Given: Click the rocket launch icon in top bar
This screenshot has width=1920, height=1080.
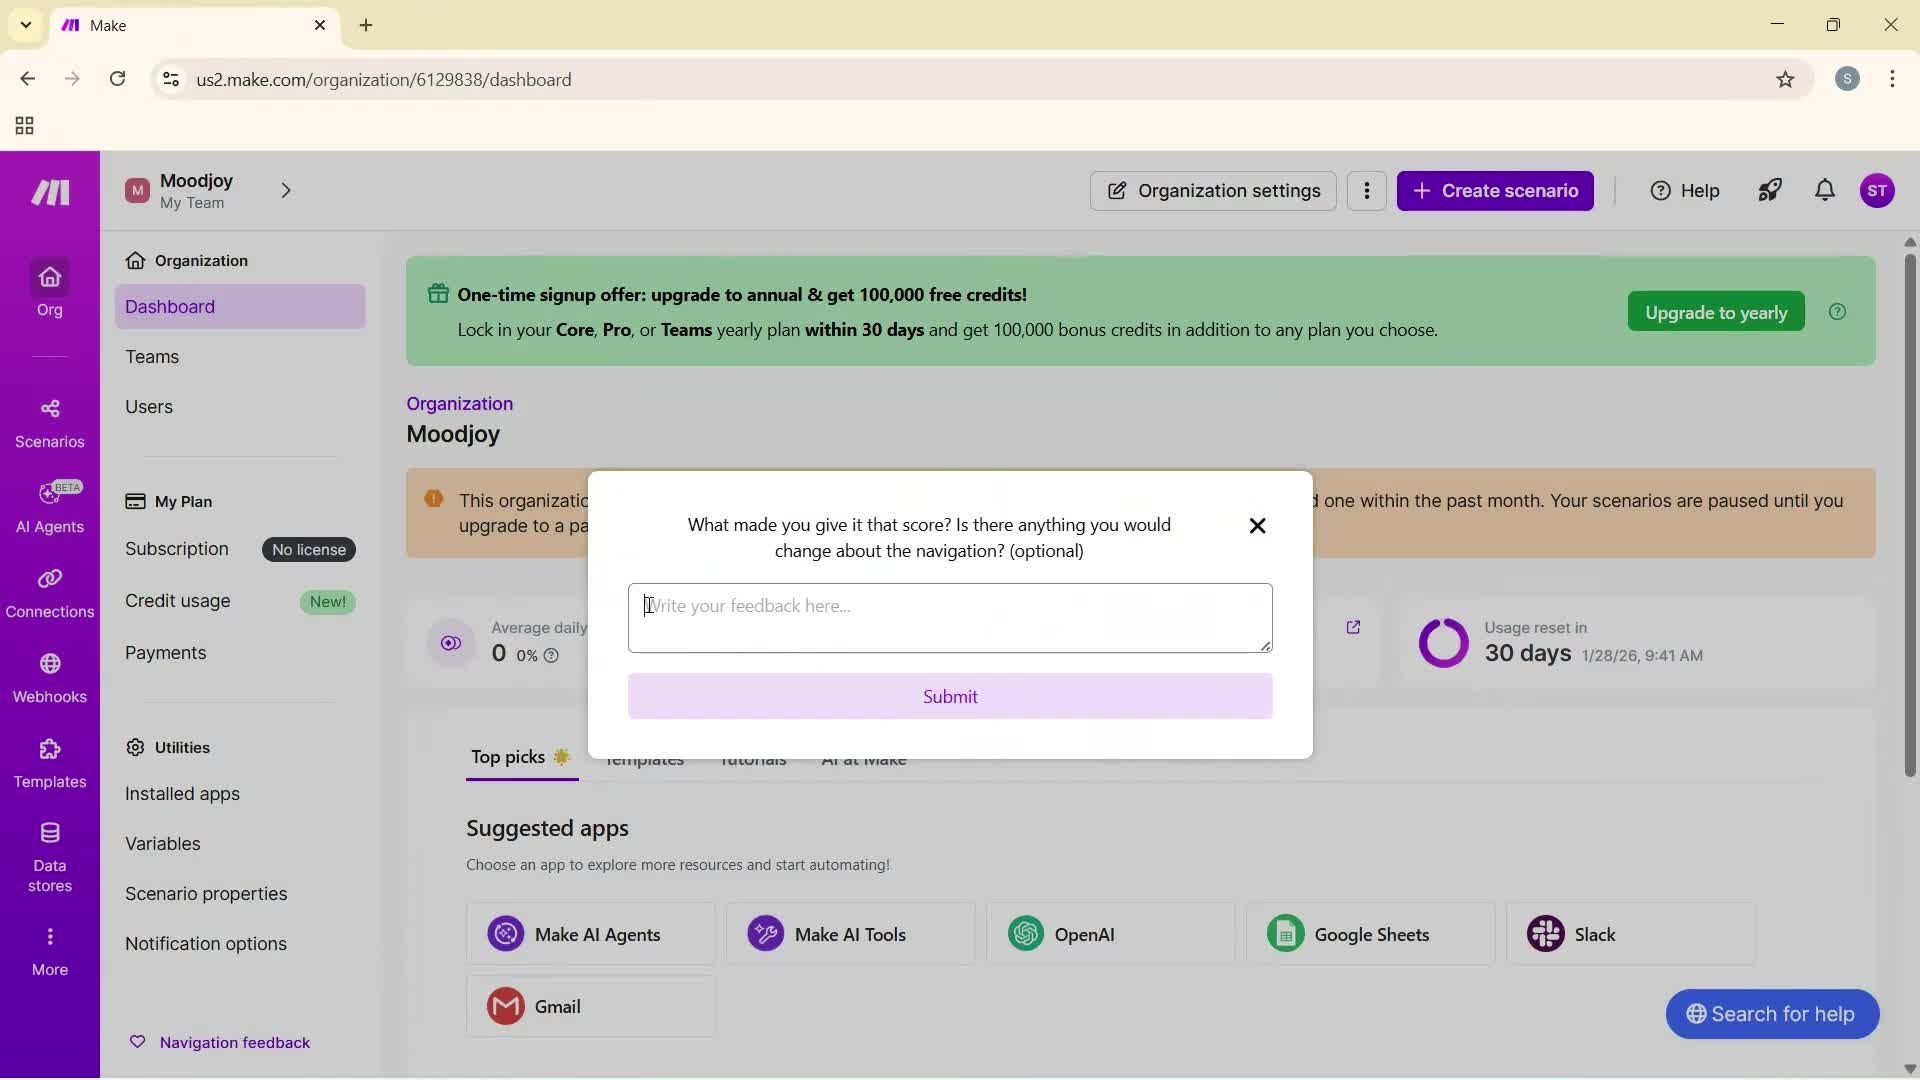Looking at the screenshot, I should (1769, 190).
